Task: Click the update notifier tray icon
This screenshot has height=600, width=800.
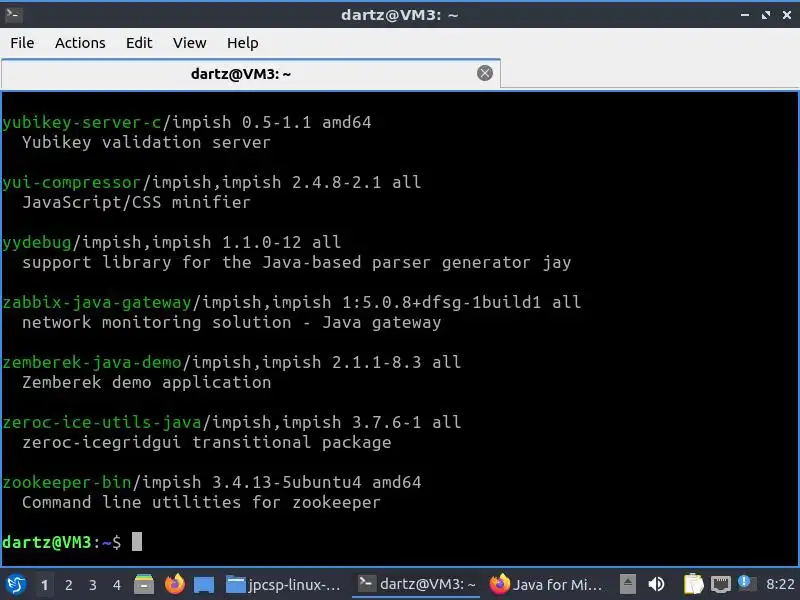Action: [x=746, y=584]
